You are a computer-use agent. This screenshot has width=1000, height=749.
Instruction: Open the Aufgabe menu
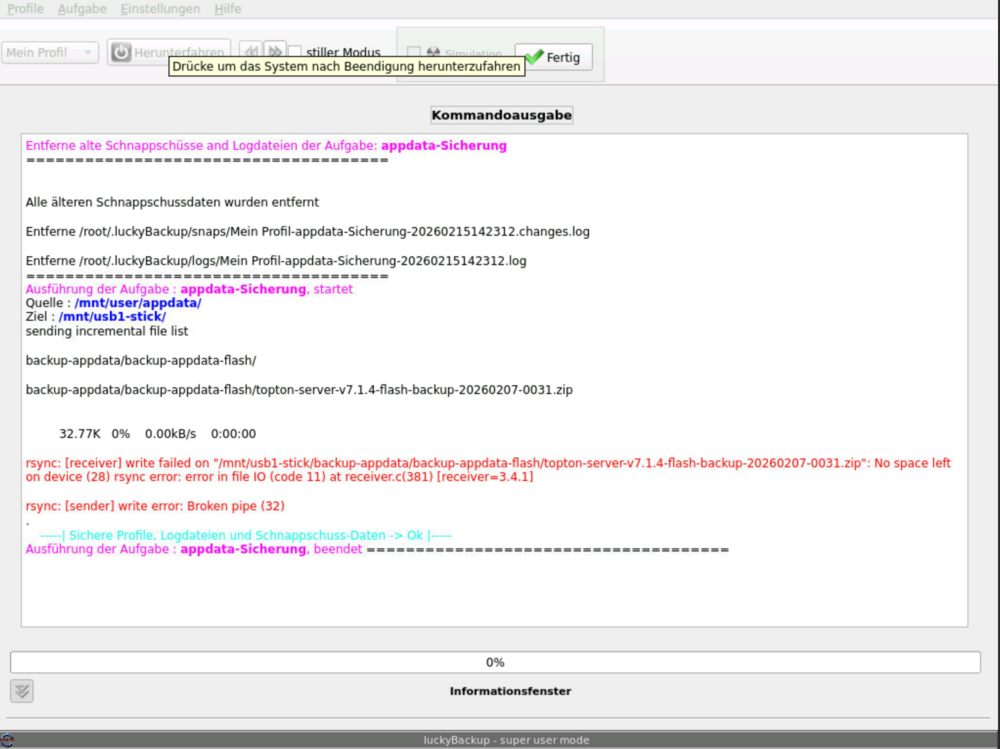82,9
